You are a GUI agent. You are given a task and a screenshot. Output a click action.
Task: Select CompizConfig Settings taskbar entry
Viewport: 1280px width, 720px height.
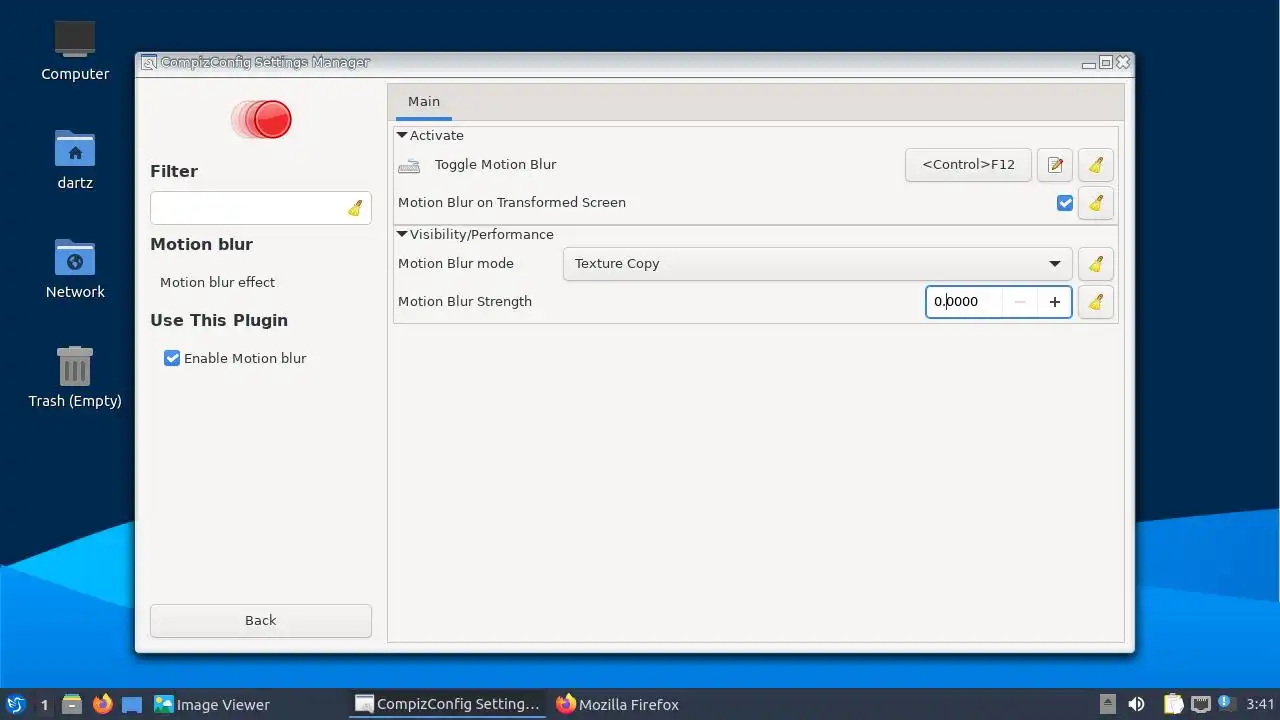pos(448,704)
